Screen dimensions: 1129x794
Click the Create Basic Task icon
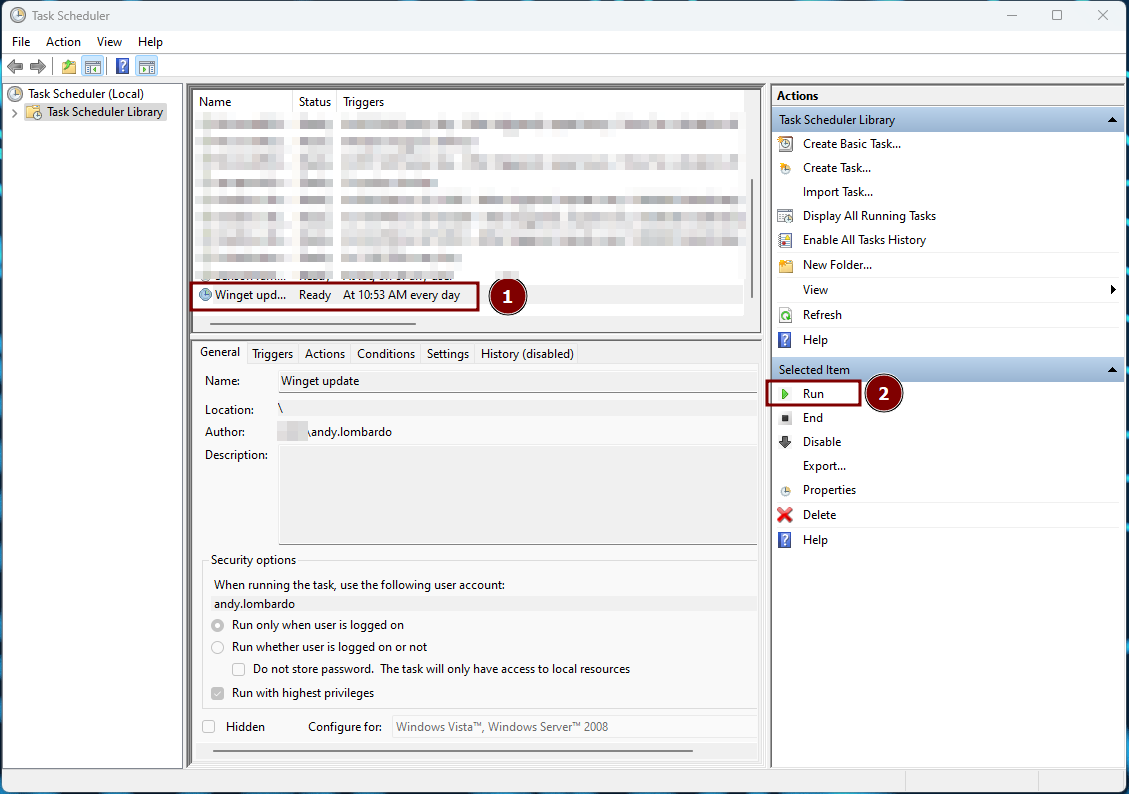click(x=785, y=144)
